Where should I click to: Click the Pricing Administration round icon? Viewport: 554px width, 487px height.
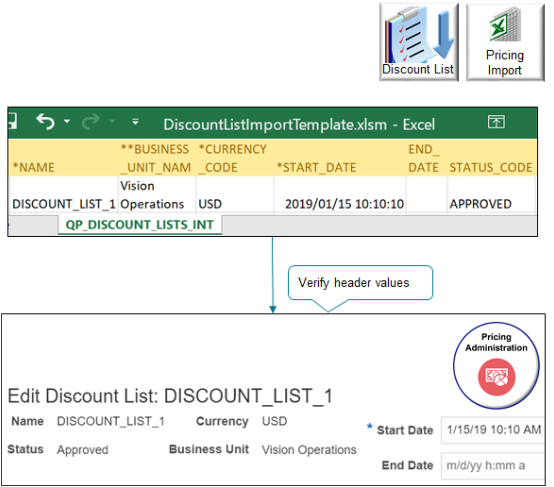(x=496, y=366)
